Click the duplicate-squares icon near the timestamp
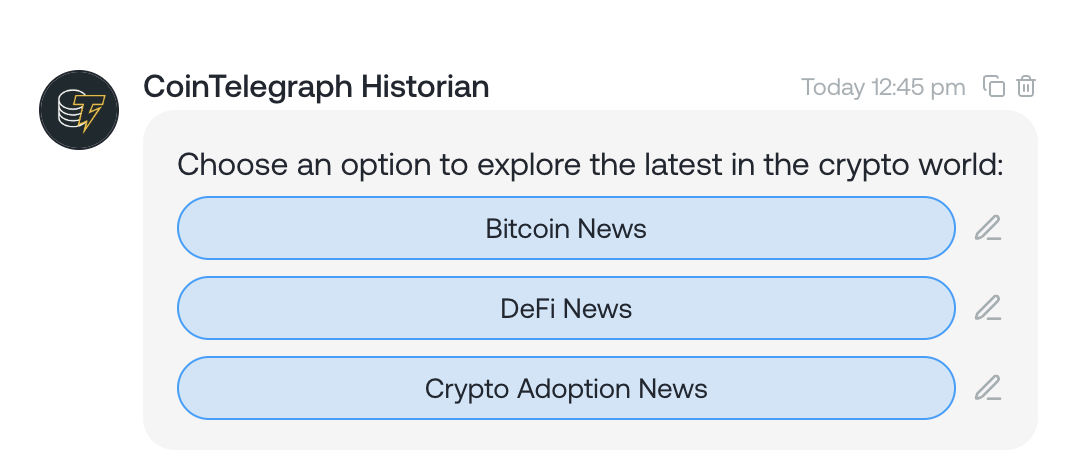 point(994,87)
